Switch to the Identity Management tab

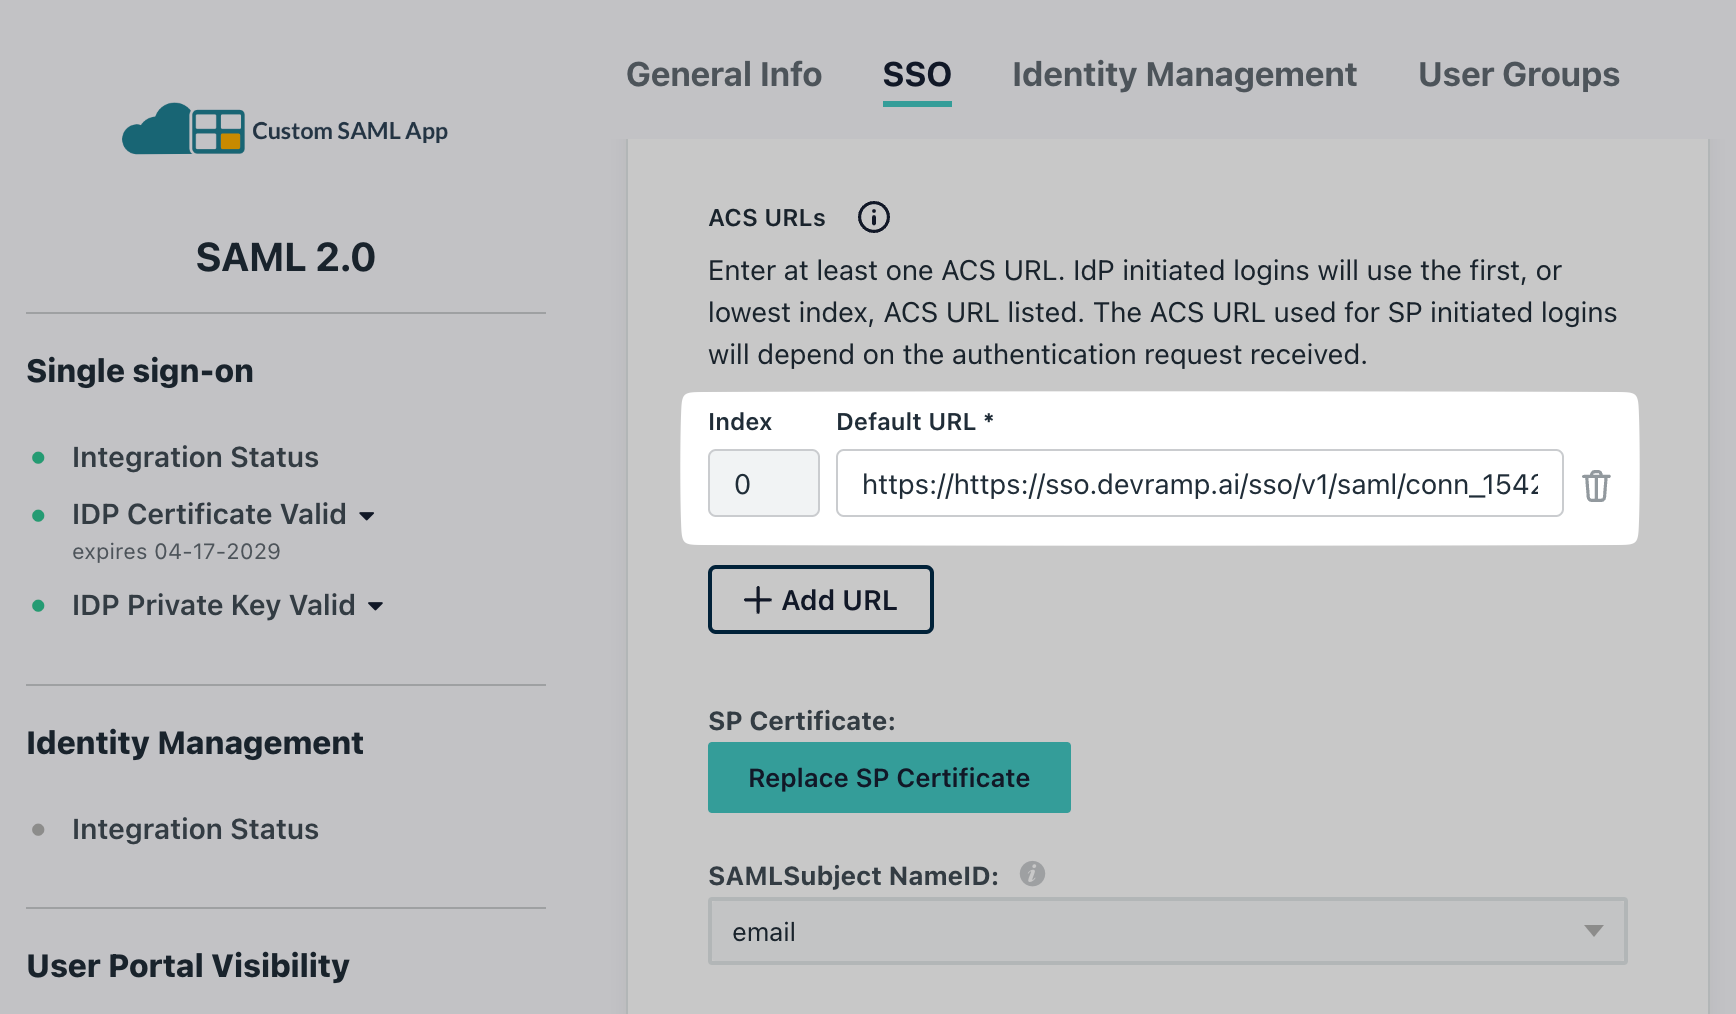(x=1184, y=74)
